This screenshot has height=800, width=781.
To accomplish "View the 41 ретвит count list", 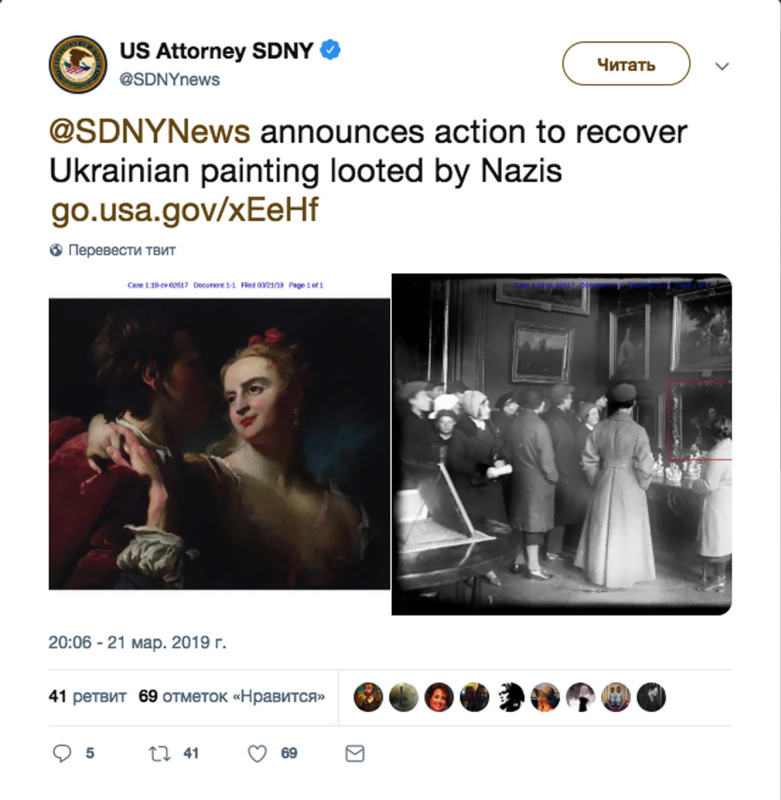I will click(87, 696).
